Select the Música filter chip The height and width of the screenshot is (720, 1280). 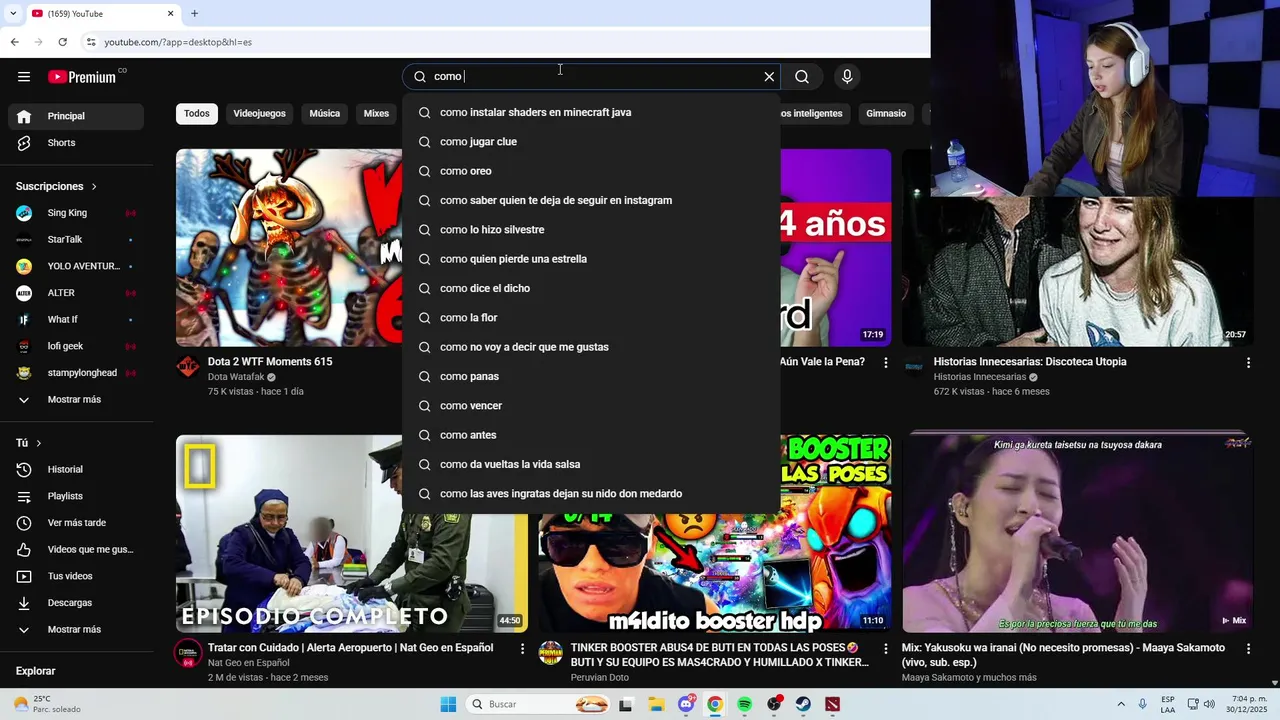pyautogui.click(x=324, y=113)
